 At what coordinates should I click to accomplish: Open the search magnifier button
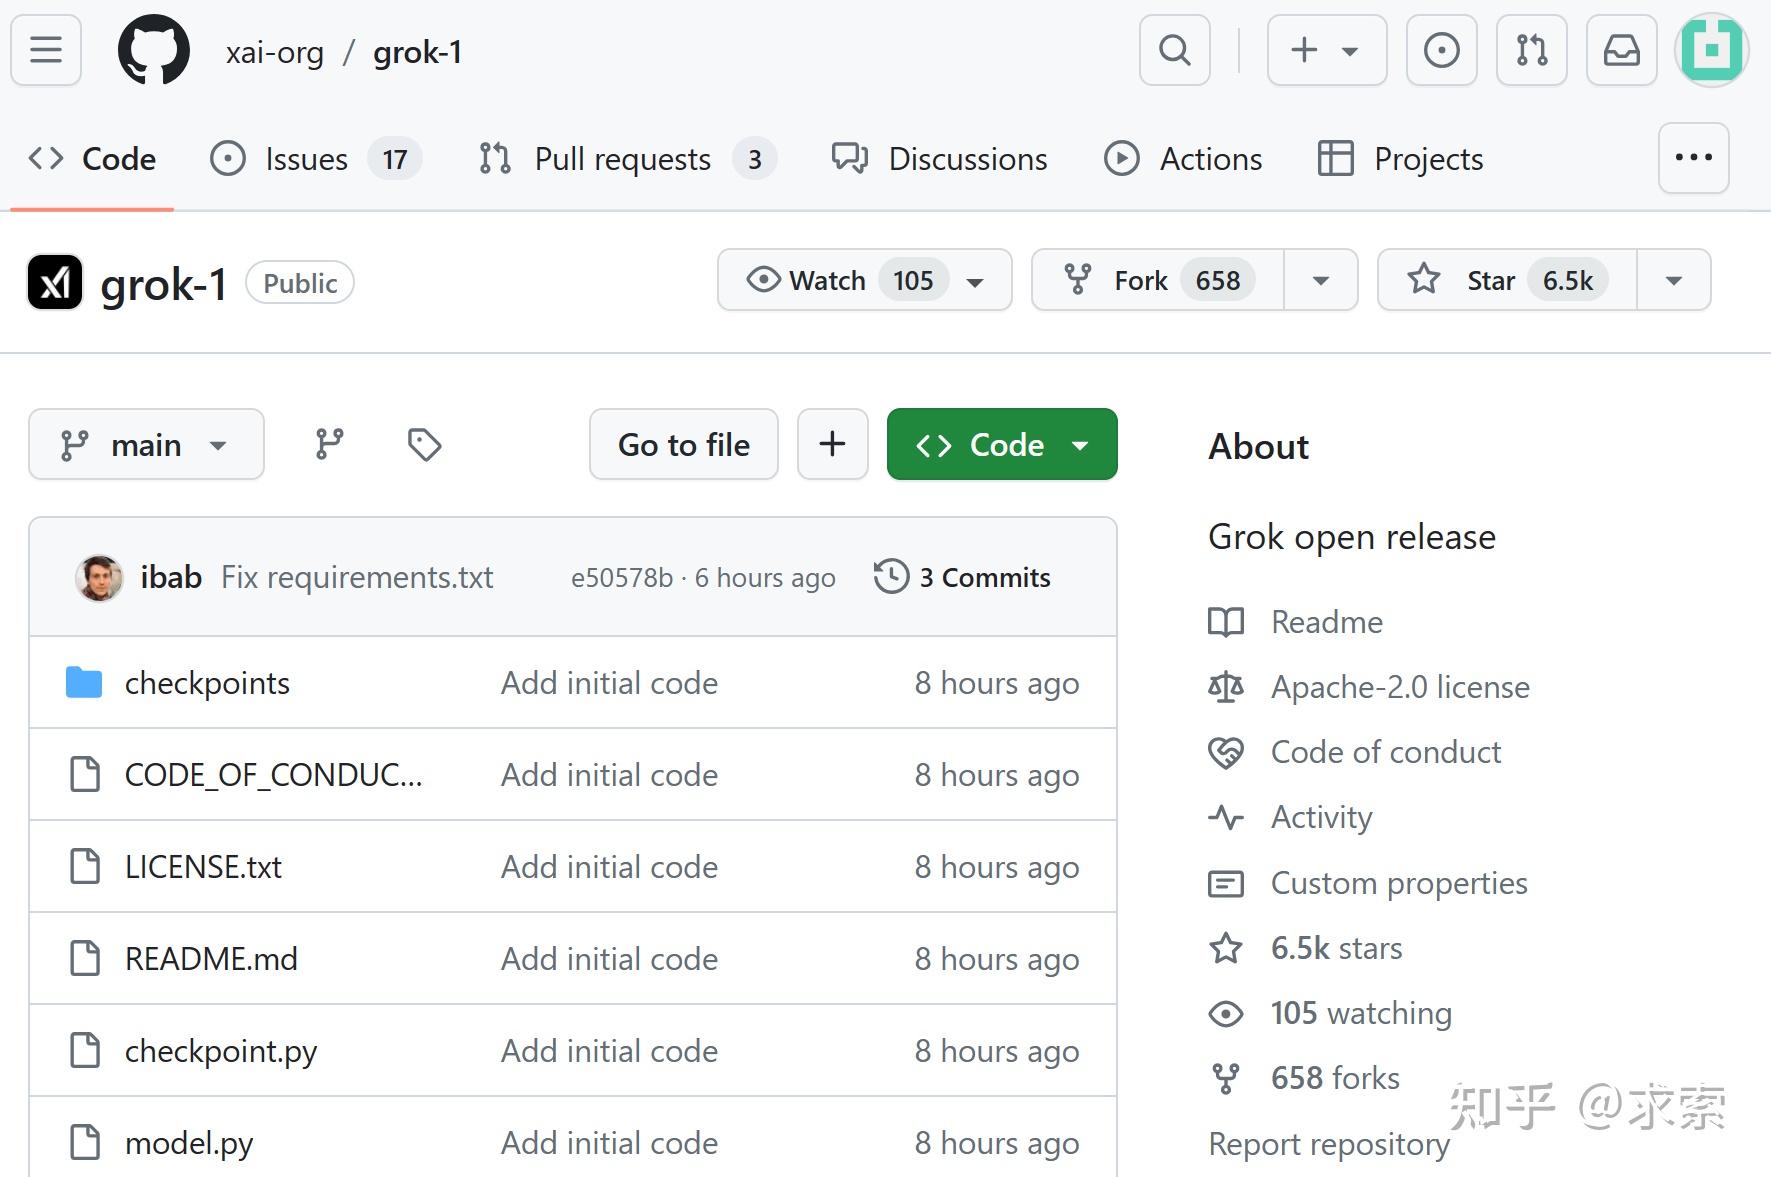click(x=1175, y=50)
